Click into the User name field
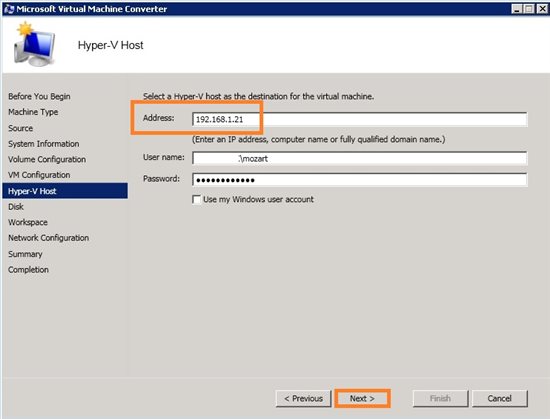 [x=360, y=158]
